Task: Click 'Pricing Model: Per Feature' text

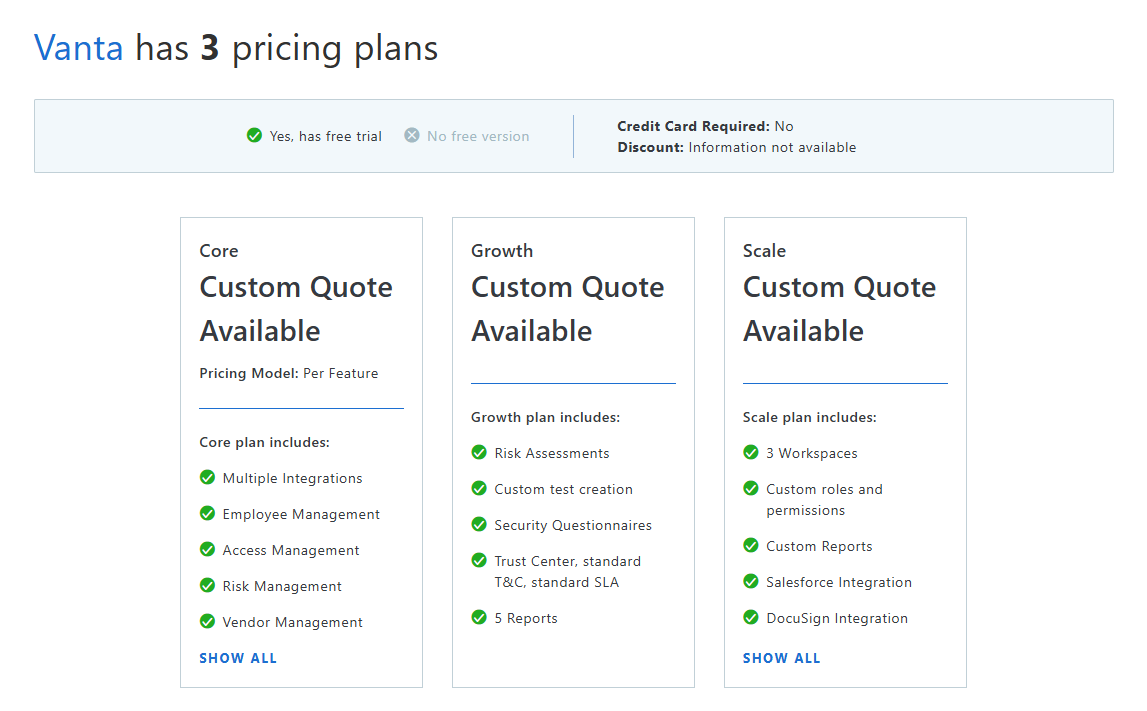Action: click(x=289, y=374)
